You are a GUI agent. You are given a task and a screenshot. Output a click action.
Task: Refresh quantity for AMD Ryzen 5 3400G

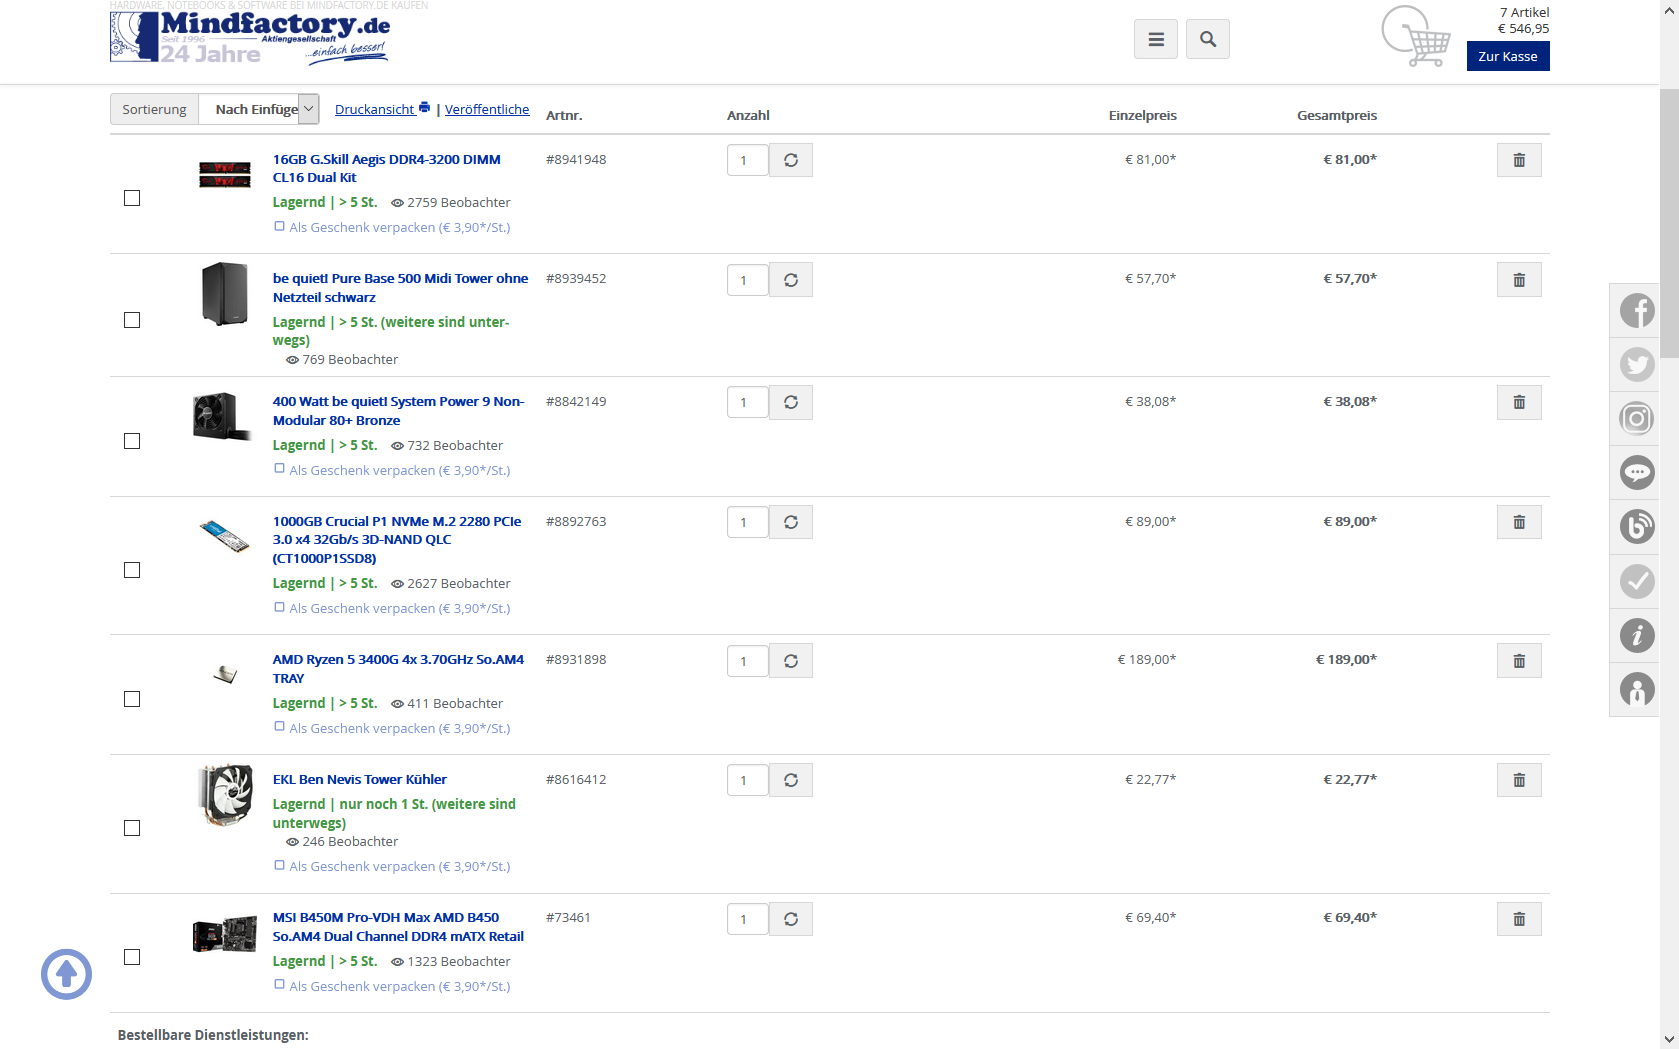[791, 661]
